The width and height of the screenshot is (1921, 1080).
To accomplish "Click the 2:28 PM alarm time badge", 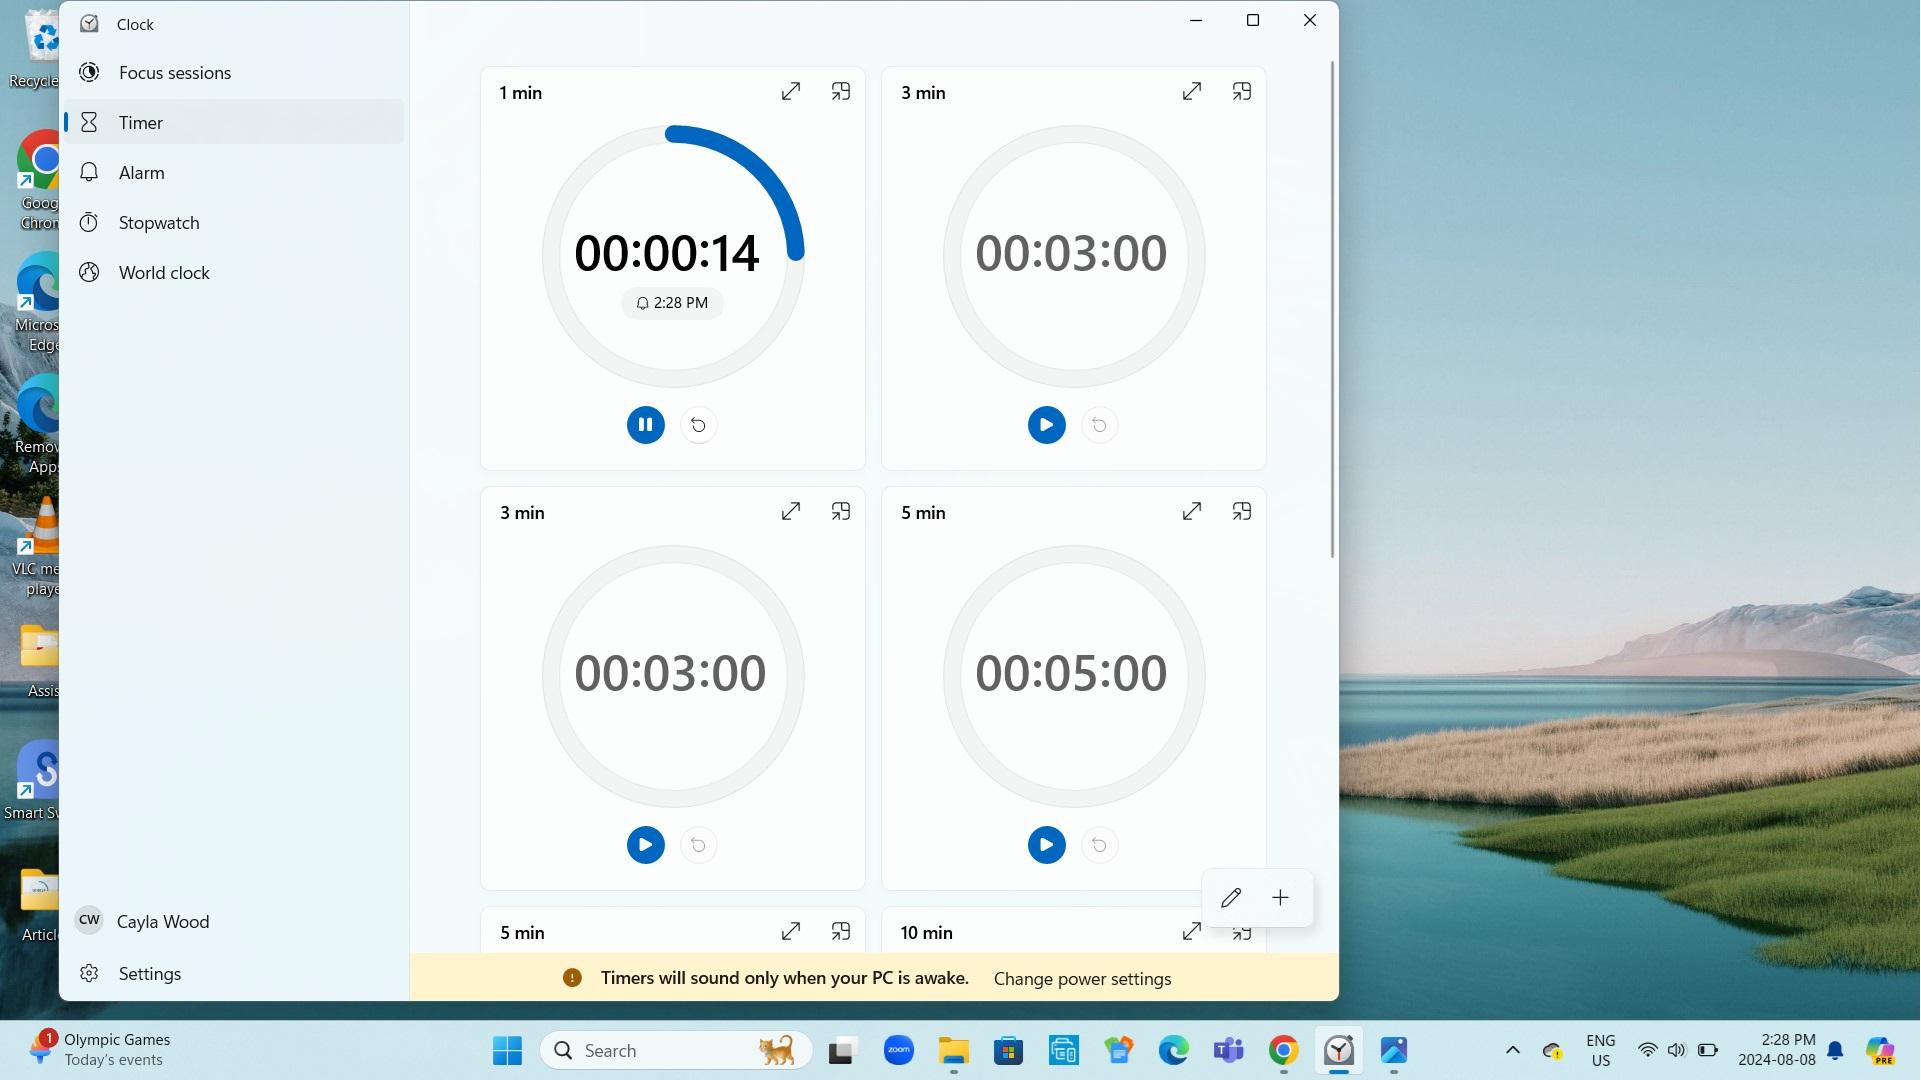I will [672, 303].
